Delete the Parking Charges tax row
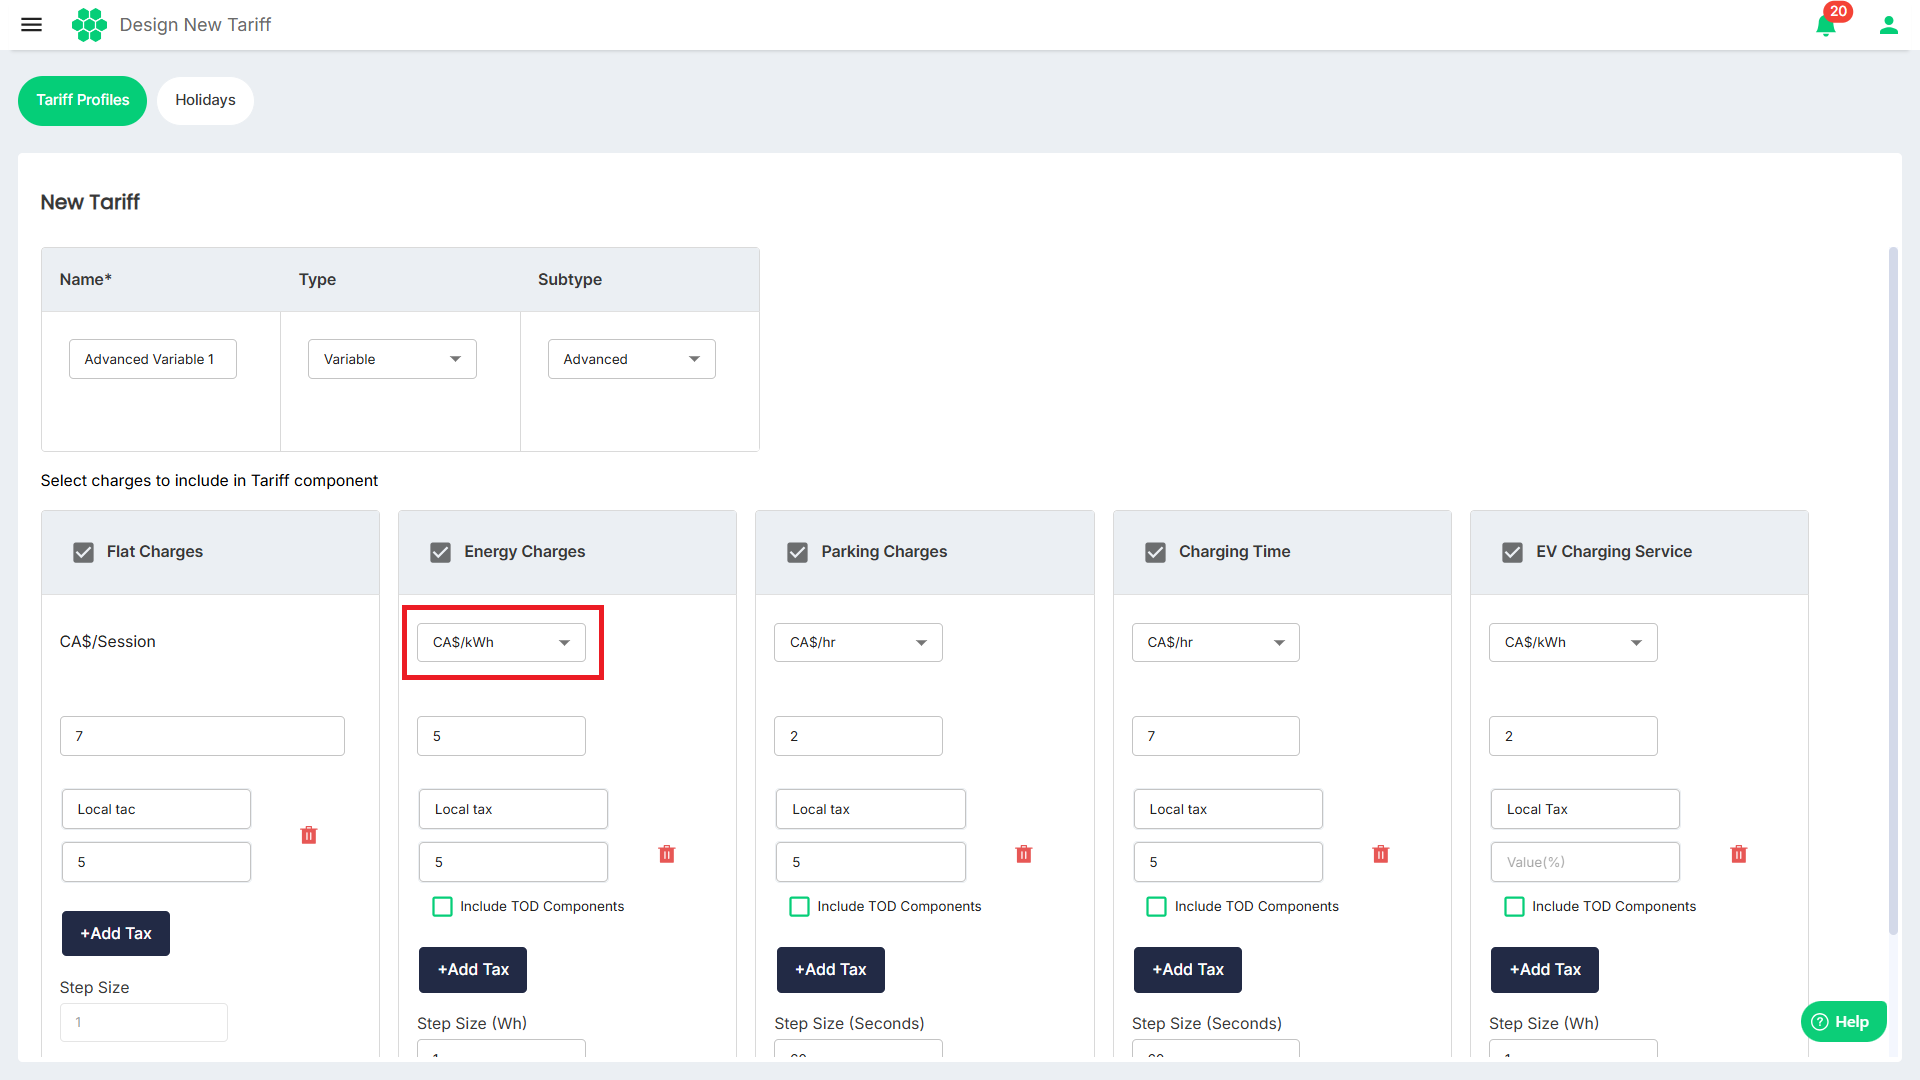The image size is (1920, 1080). (x=1024, y=854)
